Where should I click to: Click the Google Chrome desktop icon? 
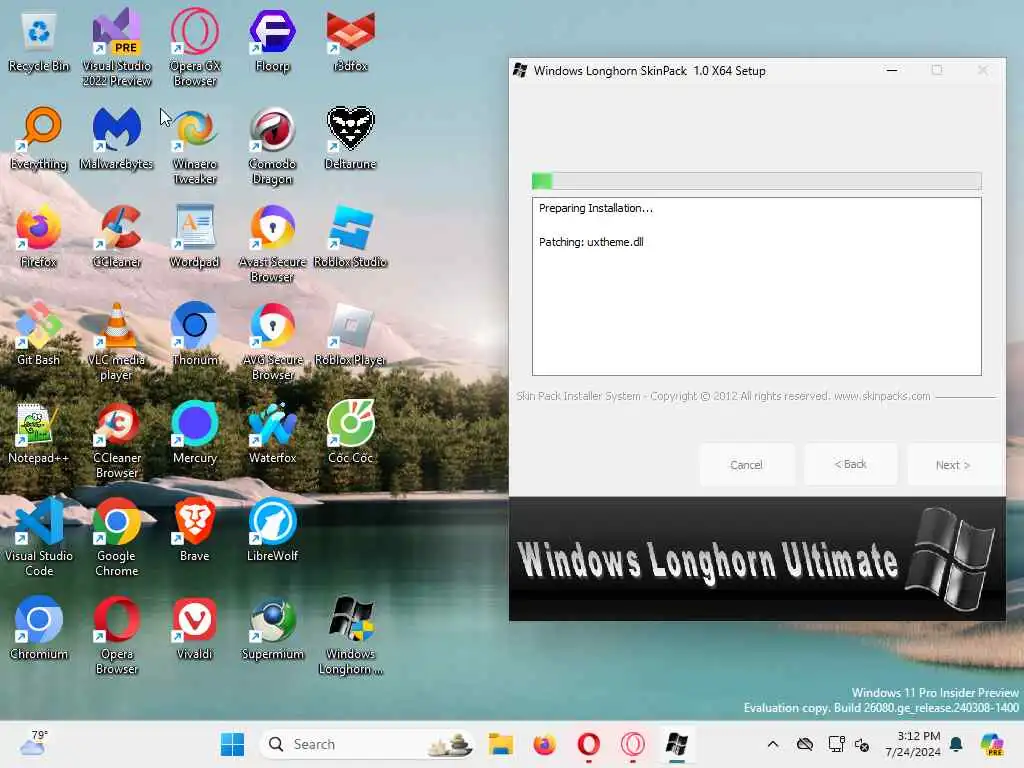[117, 537]
